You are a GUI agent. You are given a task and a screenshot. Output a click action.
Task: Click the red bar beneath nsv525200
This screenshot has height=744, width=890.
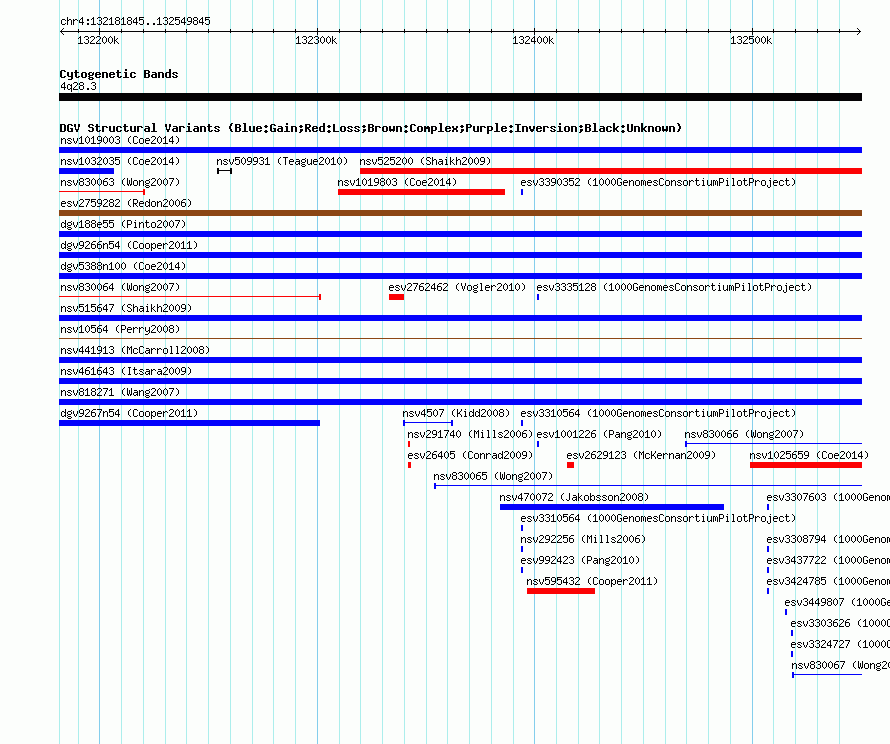[x=611, y=171]
